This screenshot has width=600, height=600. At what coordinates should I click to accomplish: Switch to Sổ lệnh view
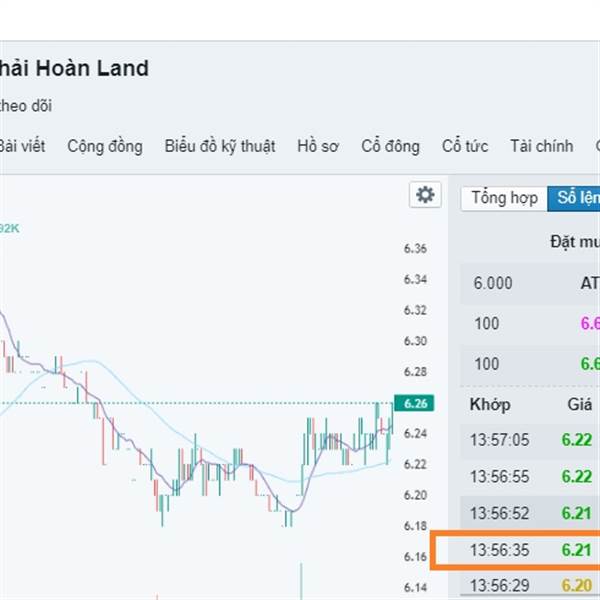click(574, 198)
